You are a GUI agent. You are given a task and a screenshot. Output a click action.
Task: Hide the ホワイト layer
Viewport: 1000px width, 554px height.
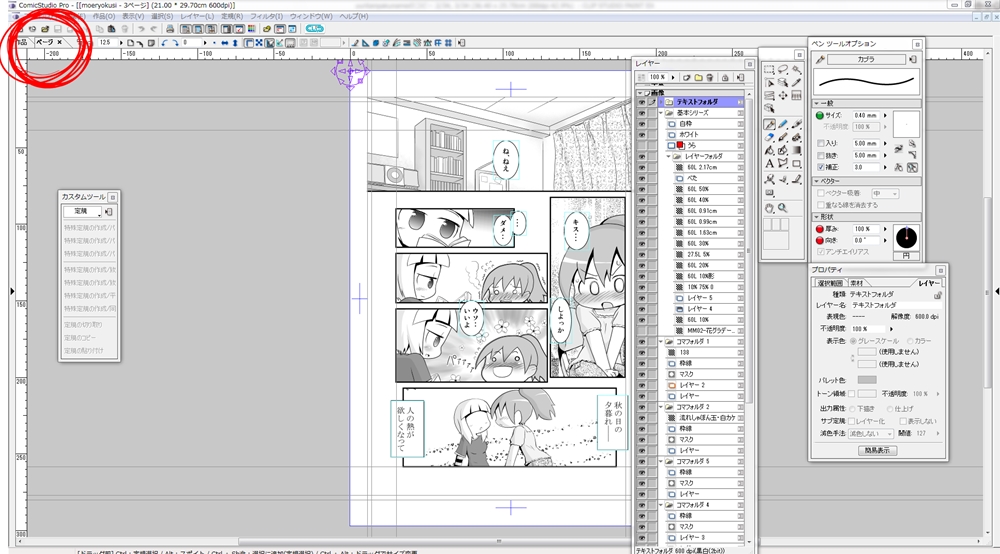[x=642, y=135]
